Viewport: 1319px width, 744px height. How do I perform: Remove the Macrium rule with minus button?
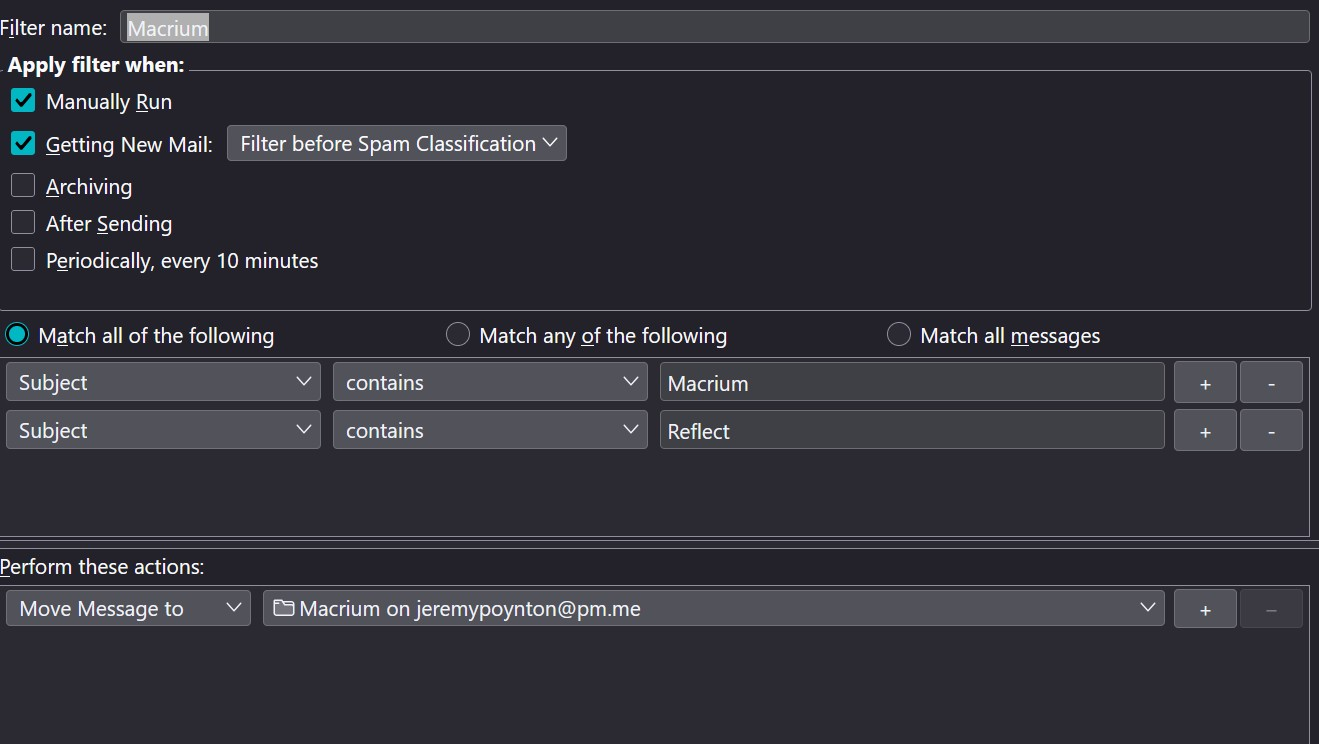point(1271,383)
